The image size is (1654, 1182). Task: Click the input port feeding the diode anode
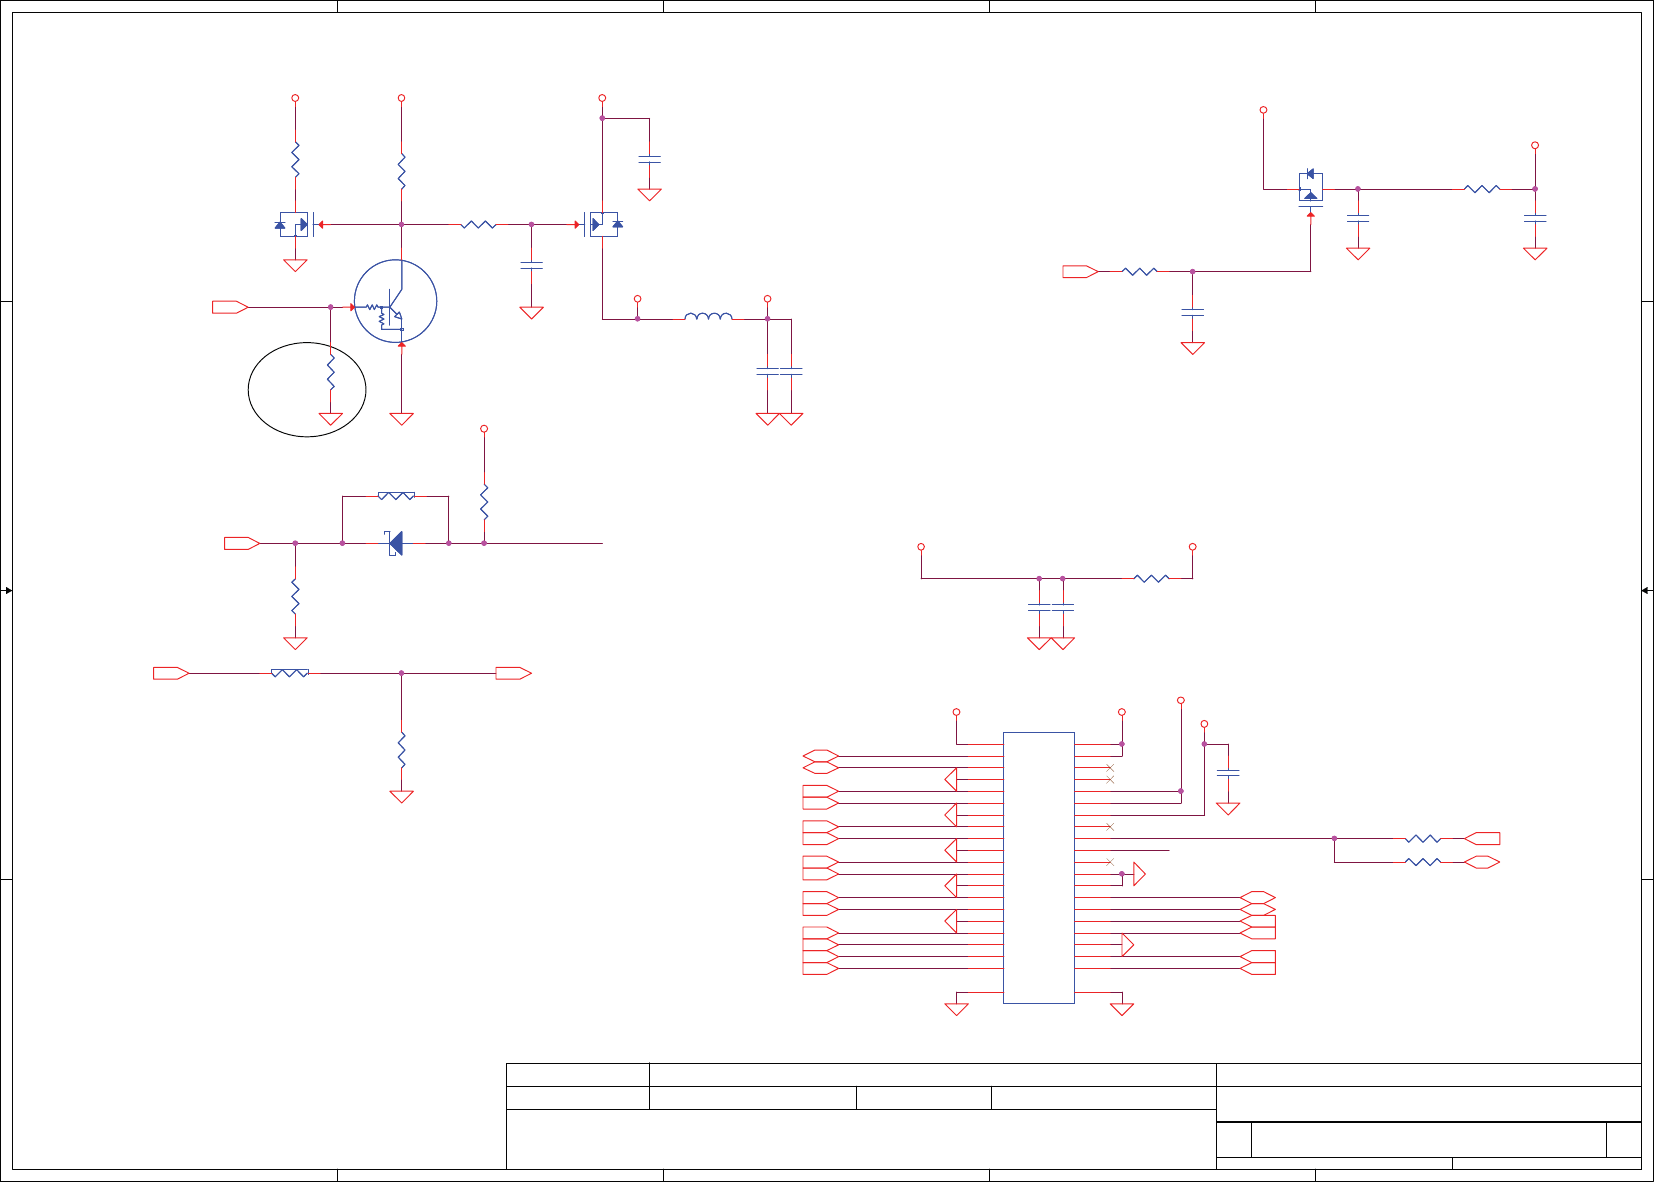pos(242,543)
